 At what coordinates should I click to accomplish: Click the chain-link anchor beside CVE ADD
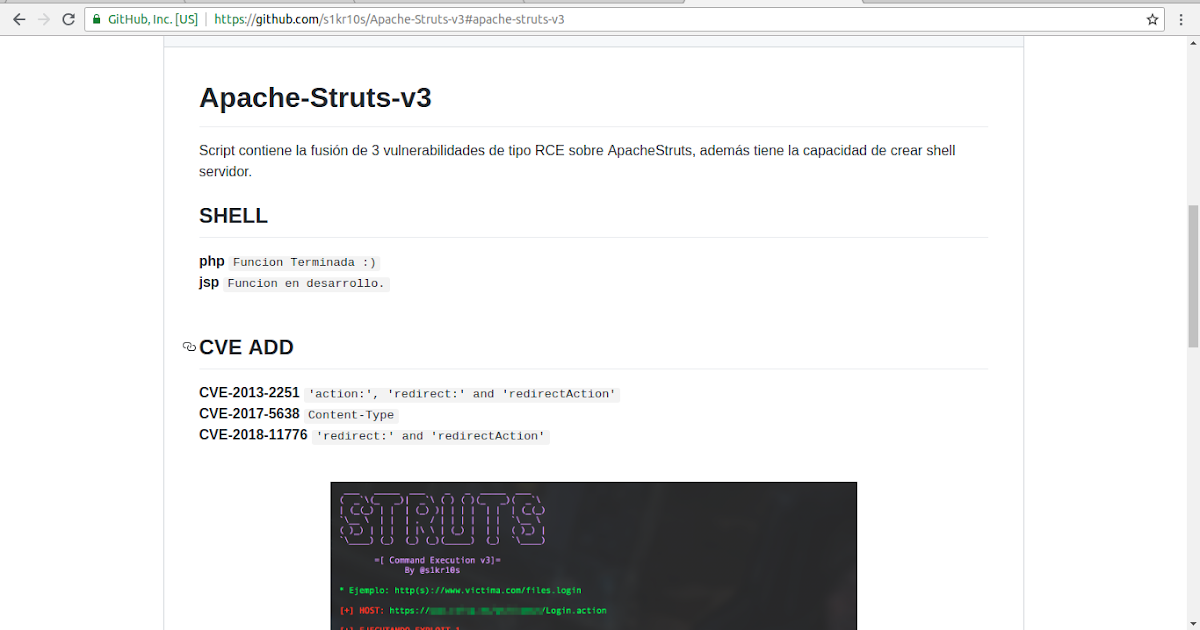(x=189, y=347)
